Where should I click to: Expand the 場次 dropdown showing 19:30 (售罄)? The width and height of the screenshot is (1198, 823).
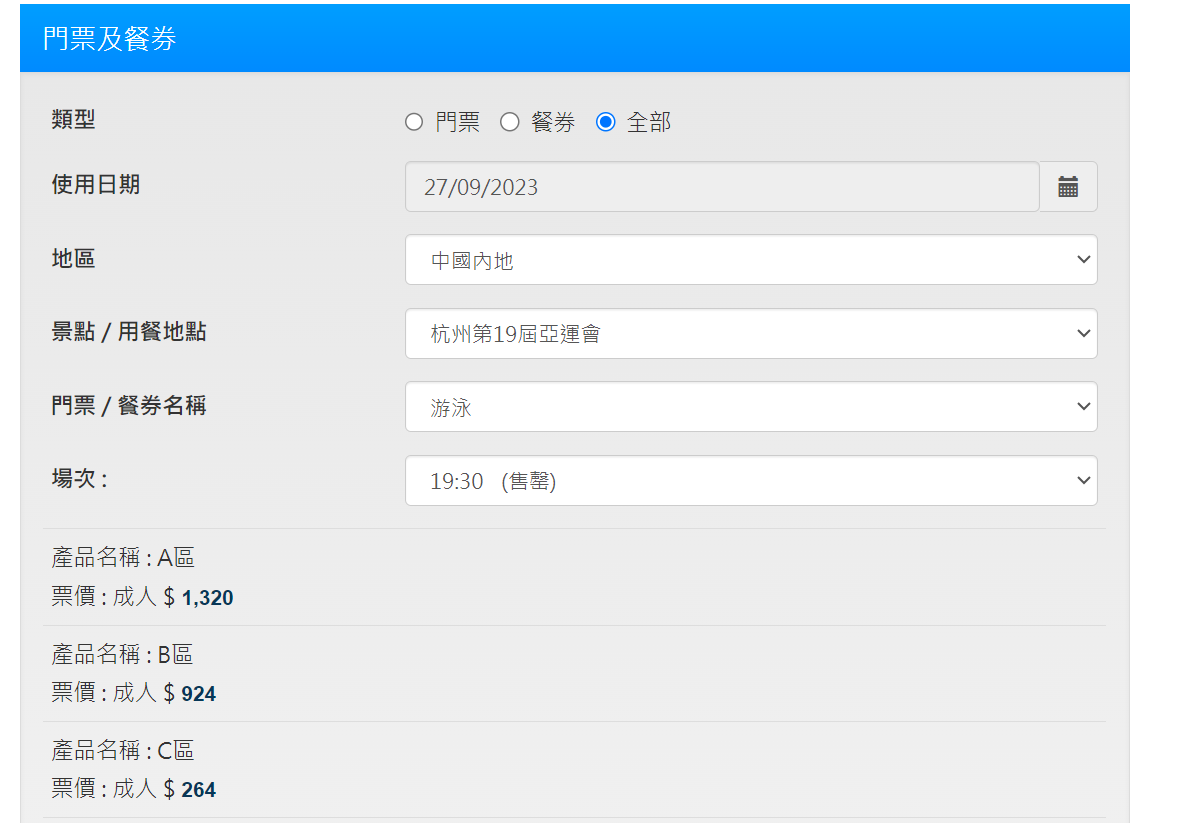click(x=750, y=481)
